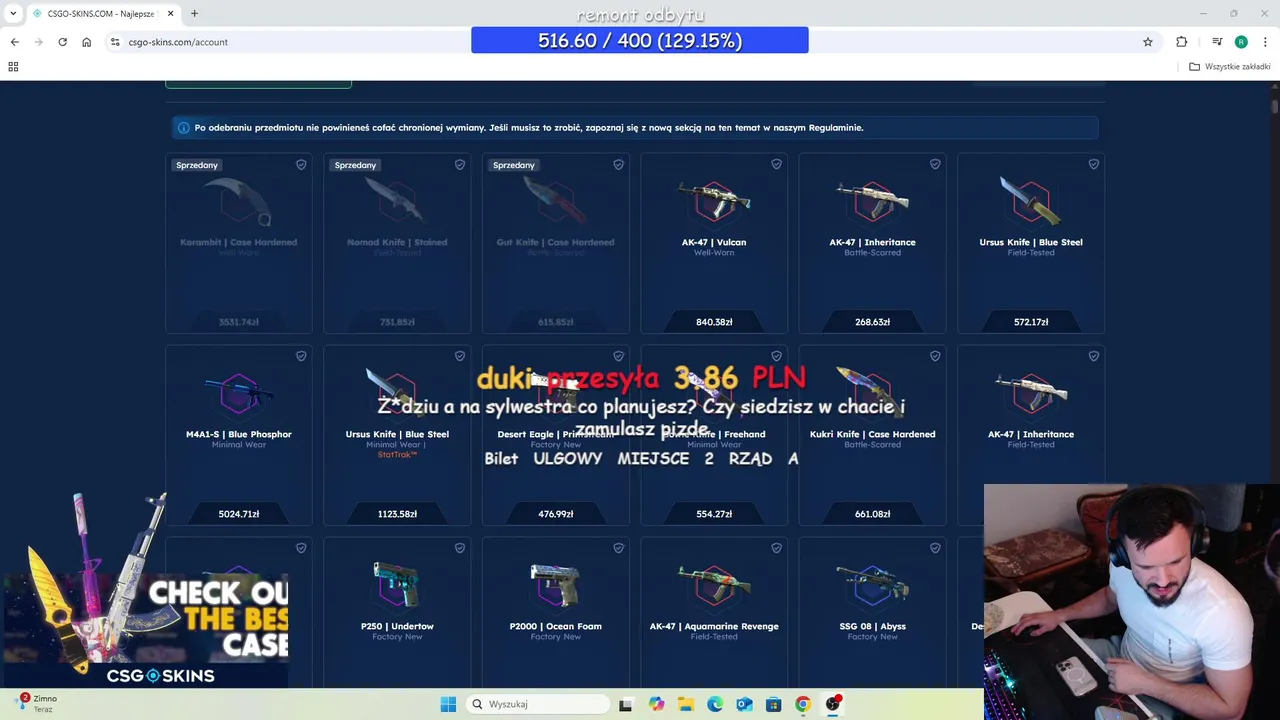Click shield icon on P2000 Ocean Foam card

point(618,548)
